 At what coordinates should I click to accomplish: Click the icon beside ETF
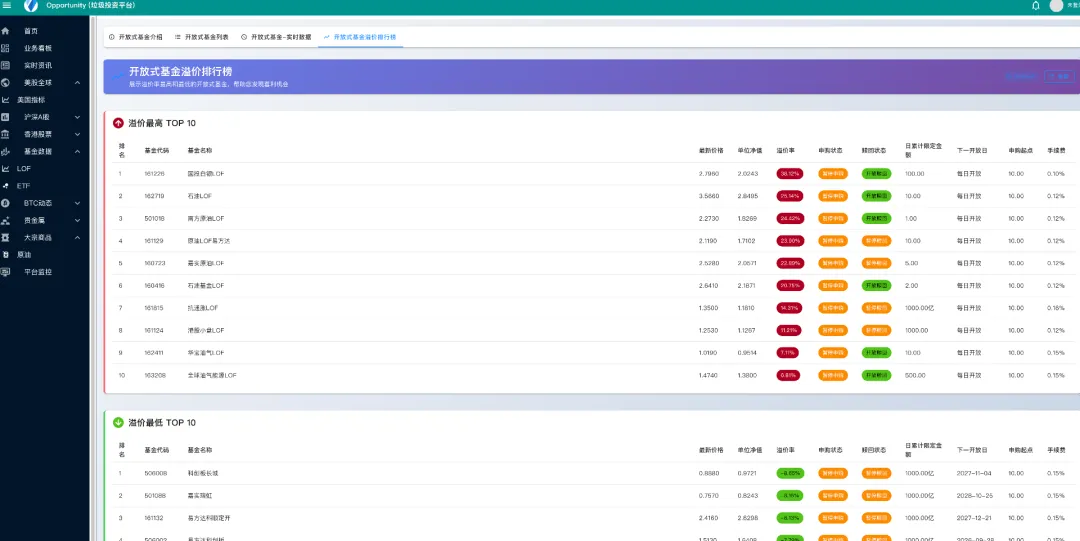tap(6, 185)
